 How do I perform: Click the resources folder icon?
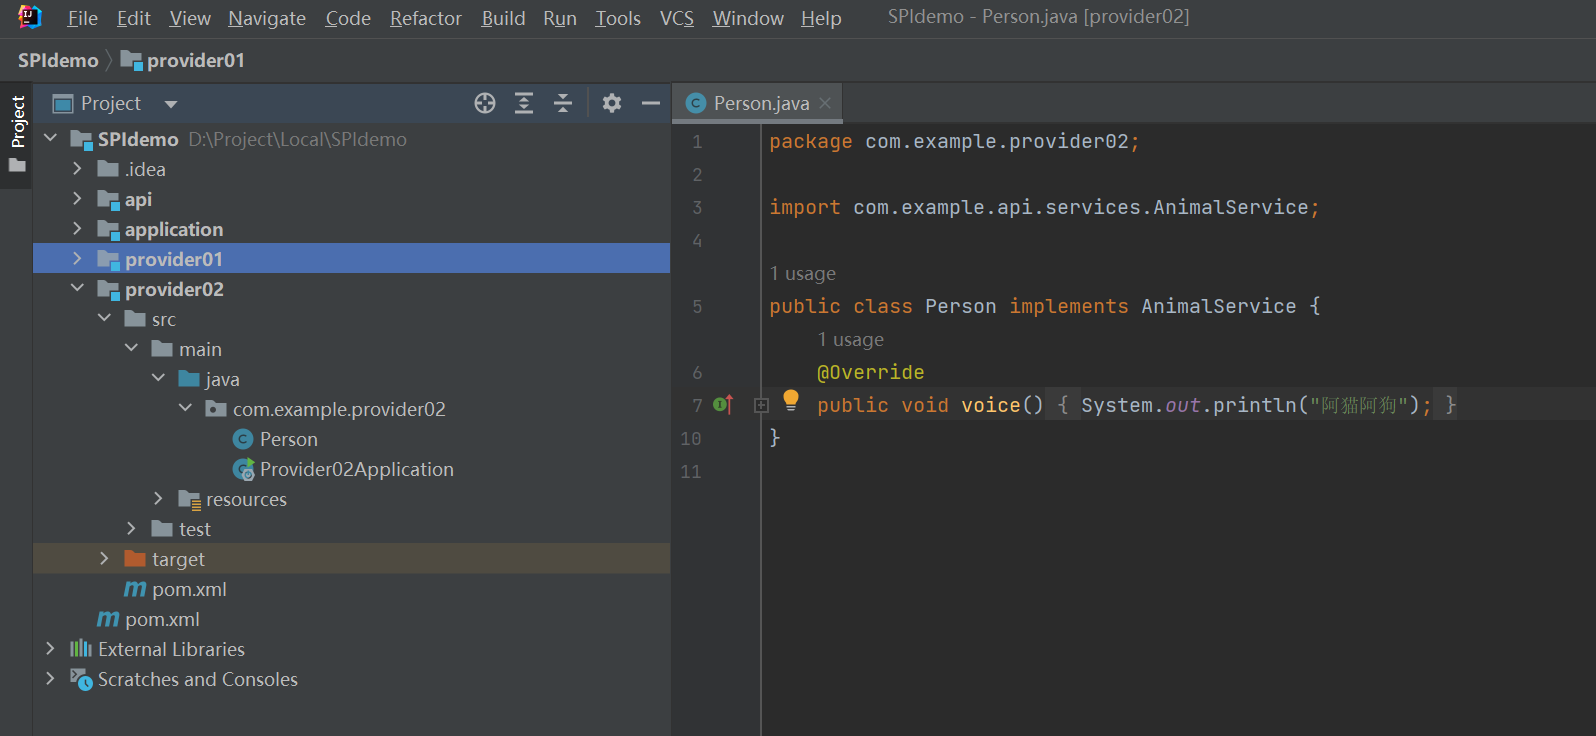pyautogui.click(x=189, y=499)
